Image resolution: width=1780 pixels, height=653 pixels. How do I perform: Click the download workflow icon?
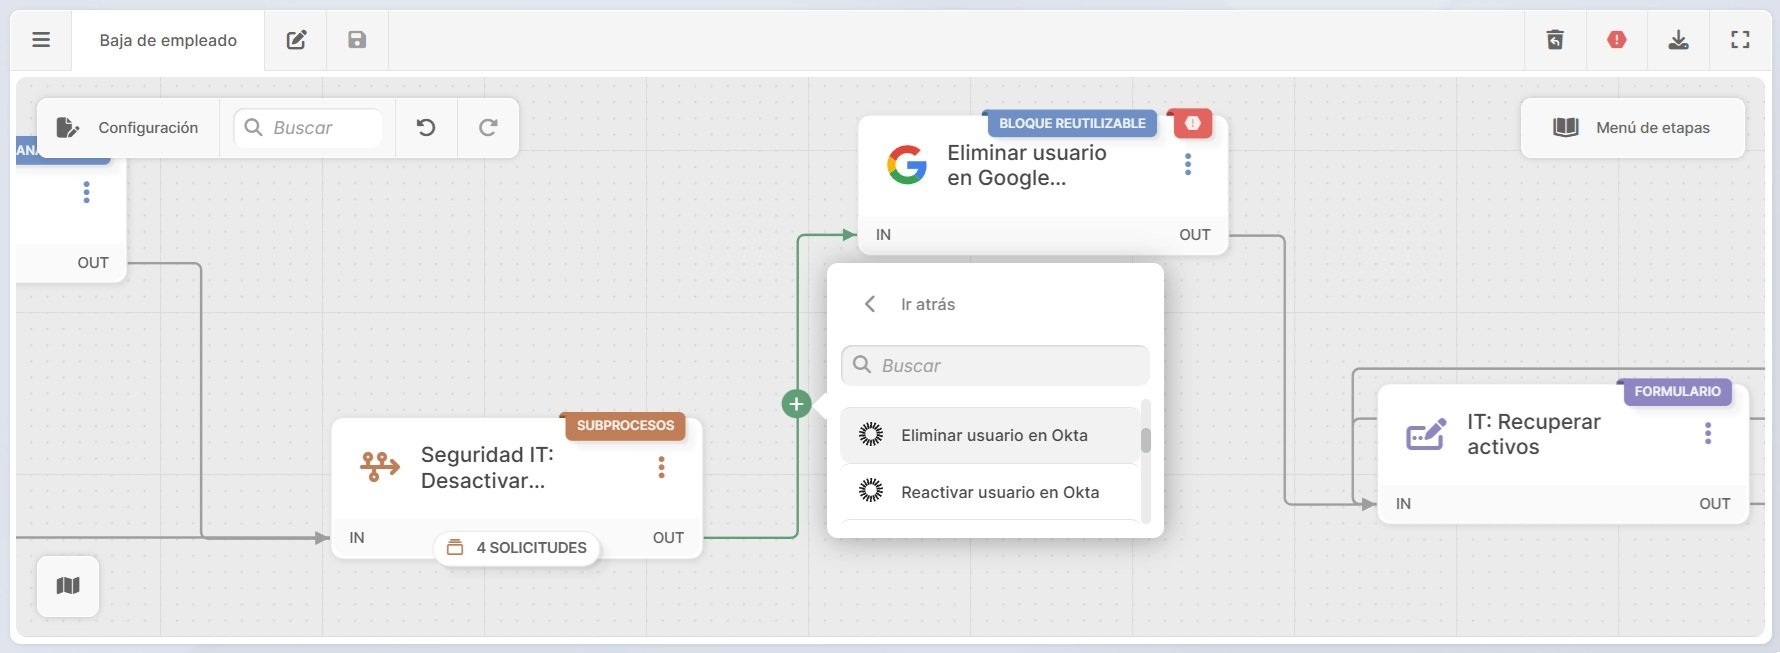click(1679, 40)
